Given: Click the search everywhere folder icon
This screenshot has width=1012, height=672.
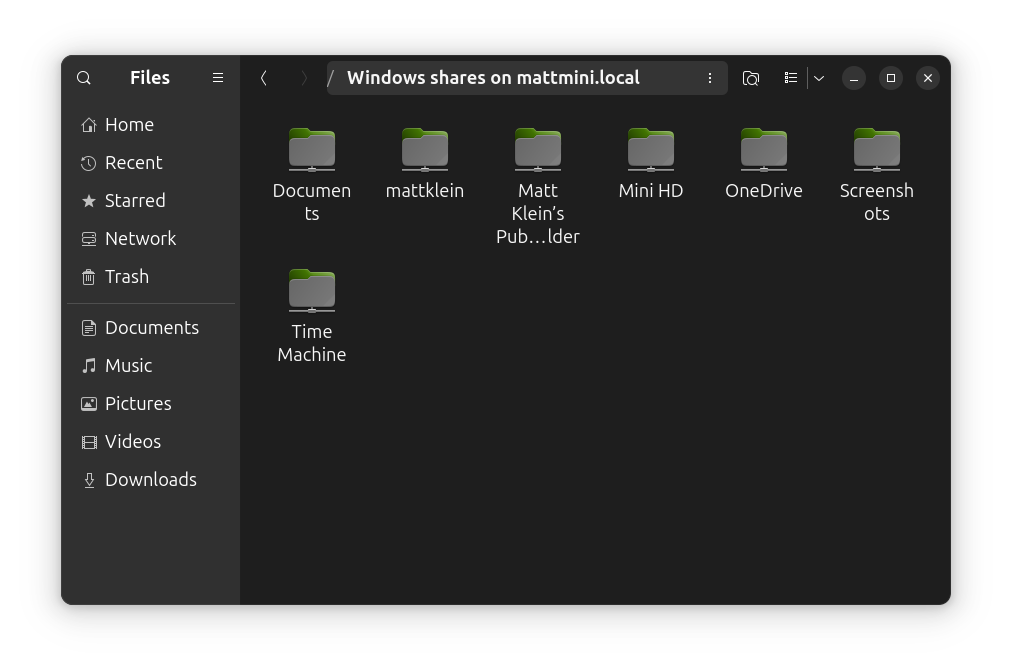Looking at the screenshot, I should pyautogui.click(x=751, y=78).
